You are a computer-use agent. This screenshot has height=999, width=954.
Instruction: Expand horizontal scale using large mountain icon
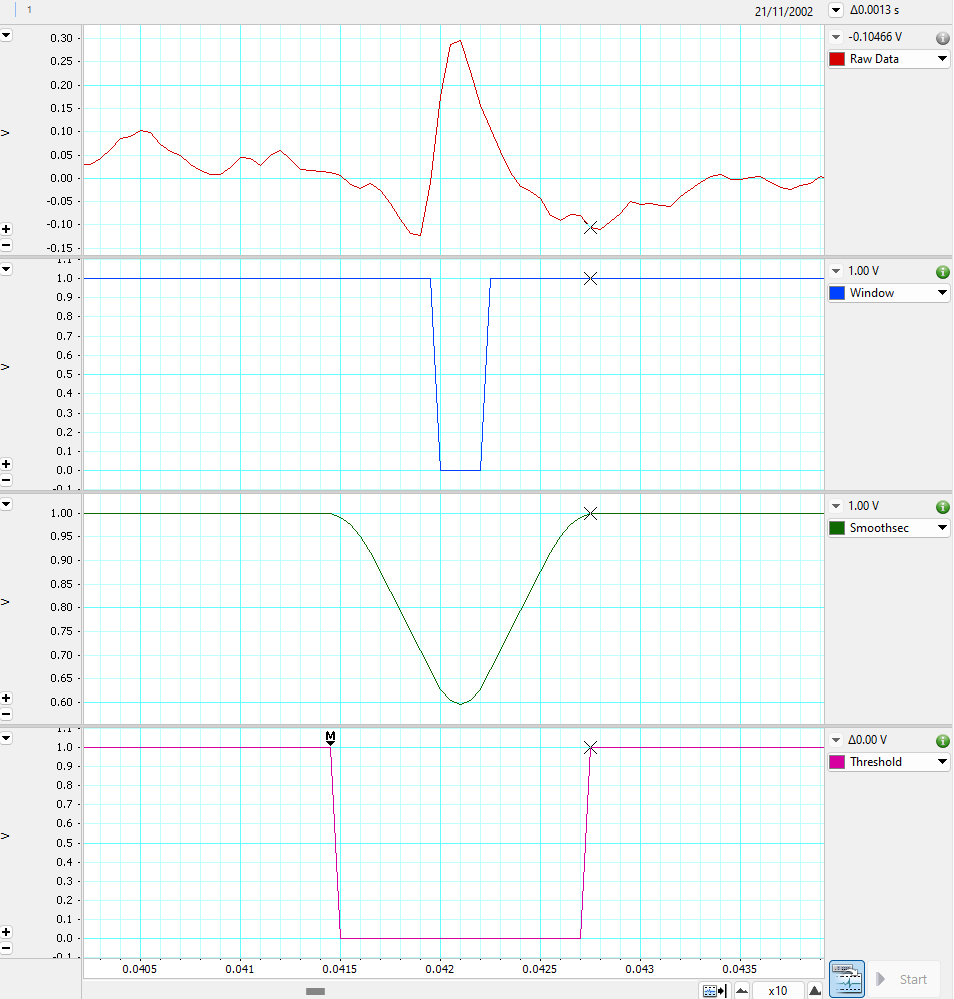[815, 991]
